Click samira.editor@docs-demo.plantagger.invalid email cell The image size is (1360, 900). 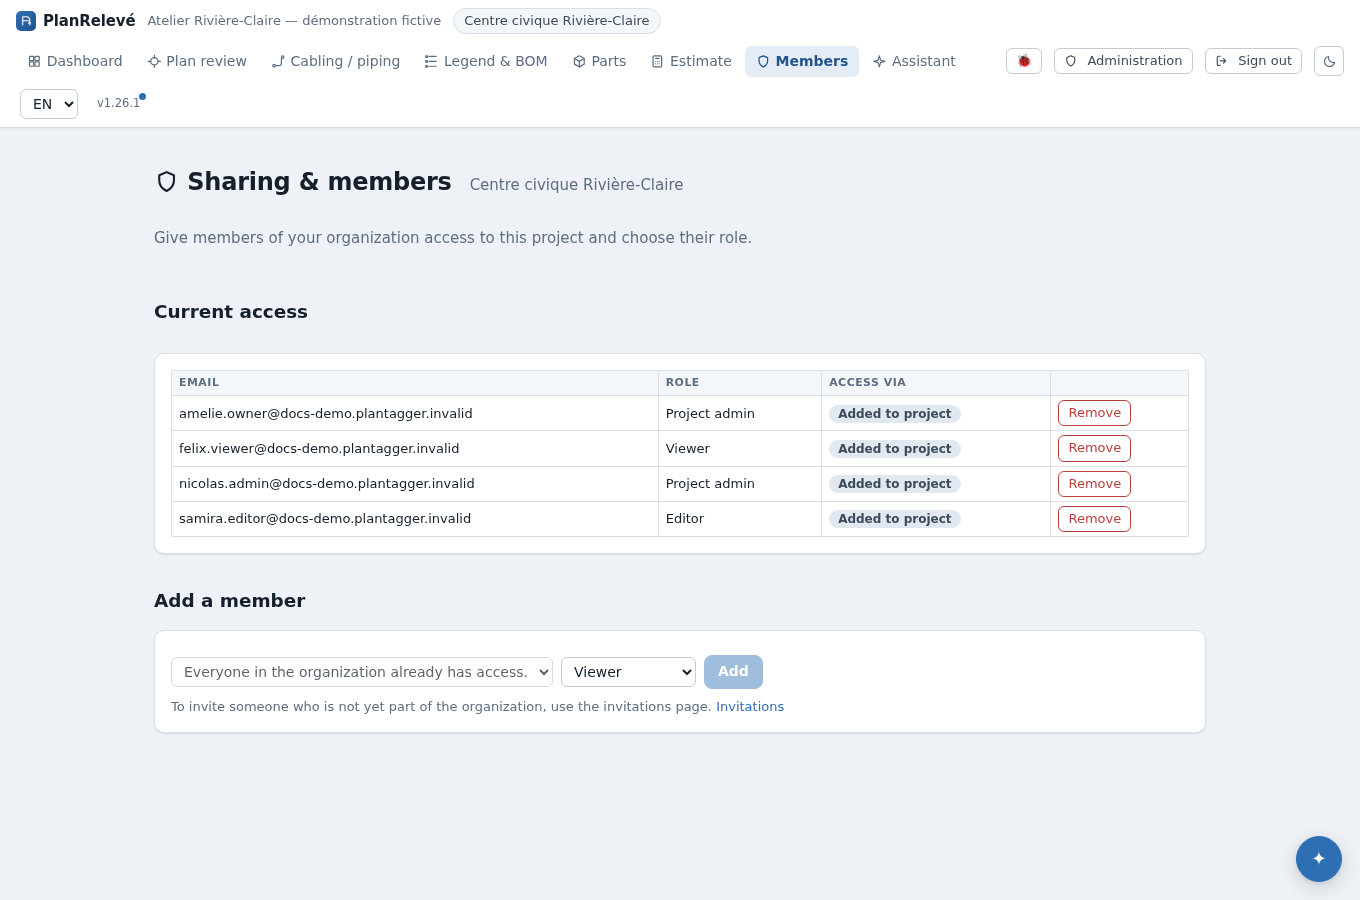(415, 519)
